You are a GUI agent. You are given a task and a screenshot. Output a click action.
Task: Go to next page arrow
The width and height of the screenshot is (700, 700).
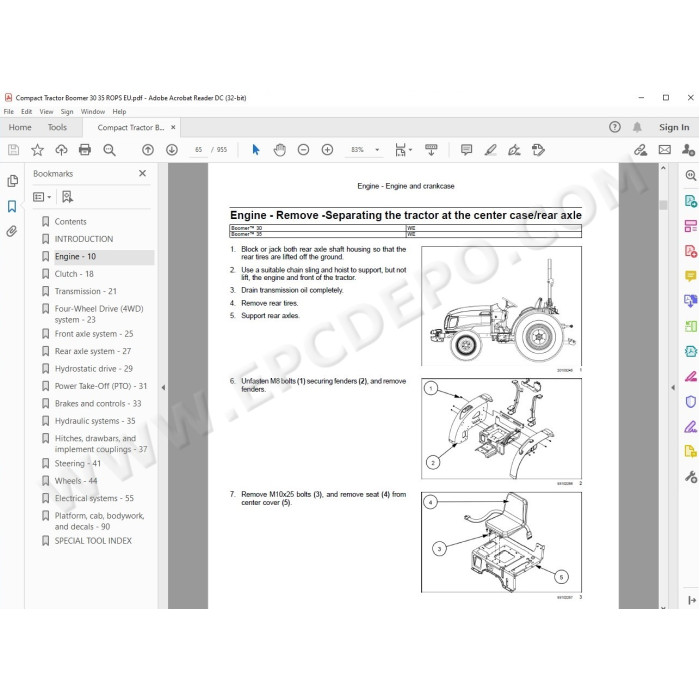[172, 150]
